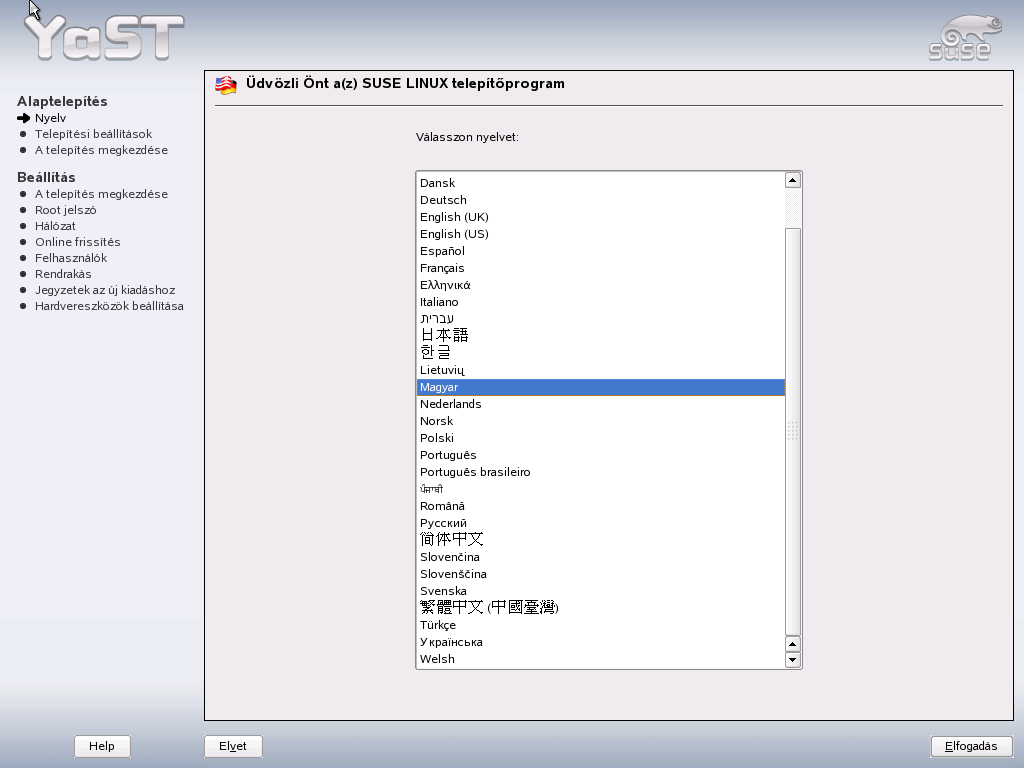Screen dimensions: 1024x768
Task: Choose the Japanese 日本語 entry
Action: point(601,336)
